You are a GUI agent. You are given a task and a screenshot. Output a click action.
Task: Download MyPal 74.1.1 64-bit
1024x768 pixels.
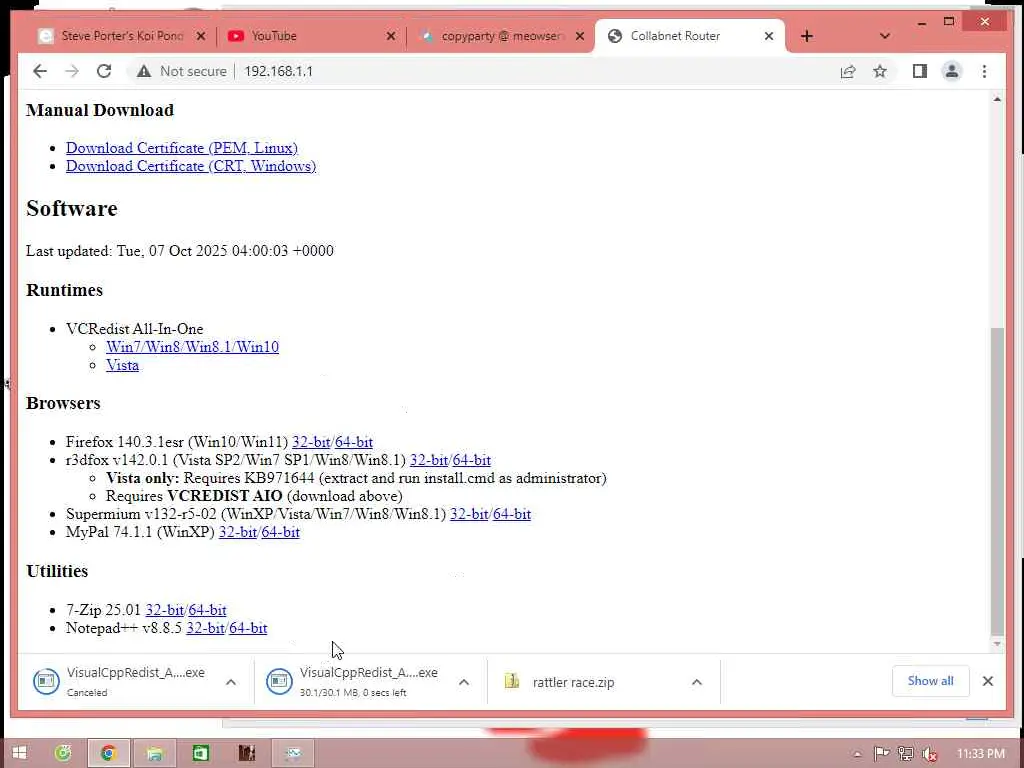281,532
